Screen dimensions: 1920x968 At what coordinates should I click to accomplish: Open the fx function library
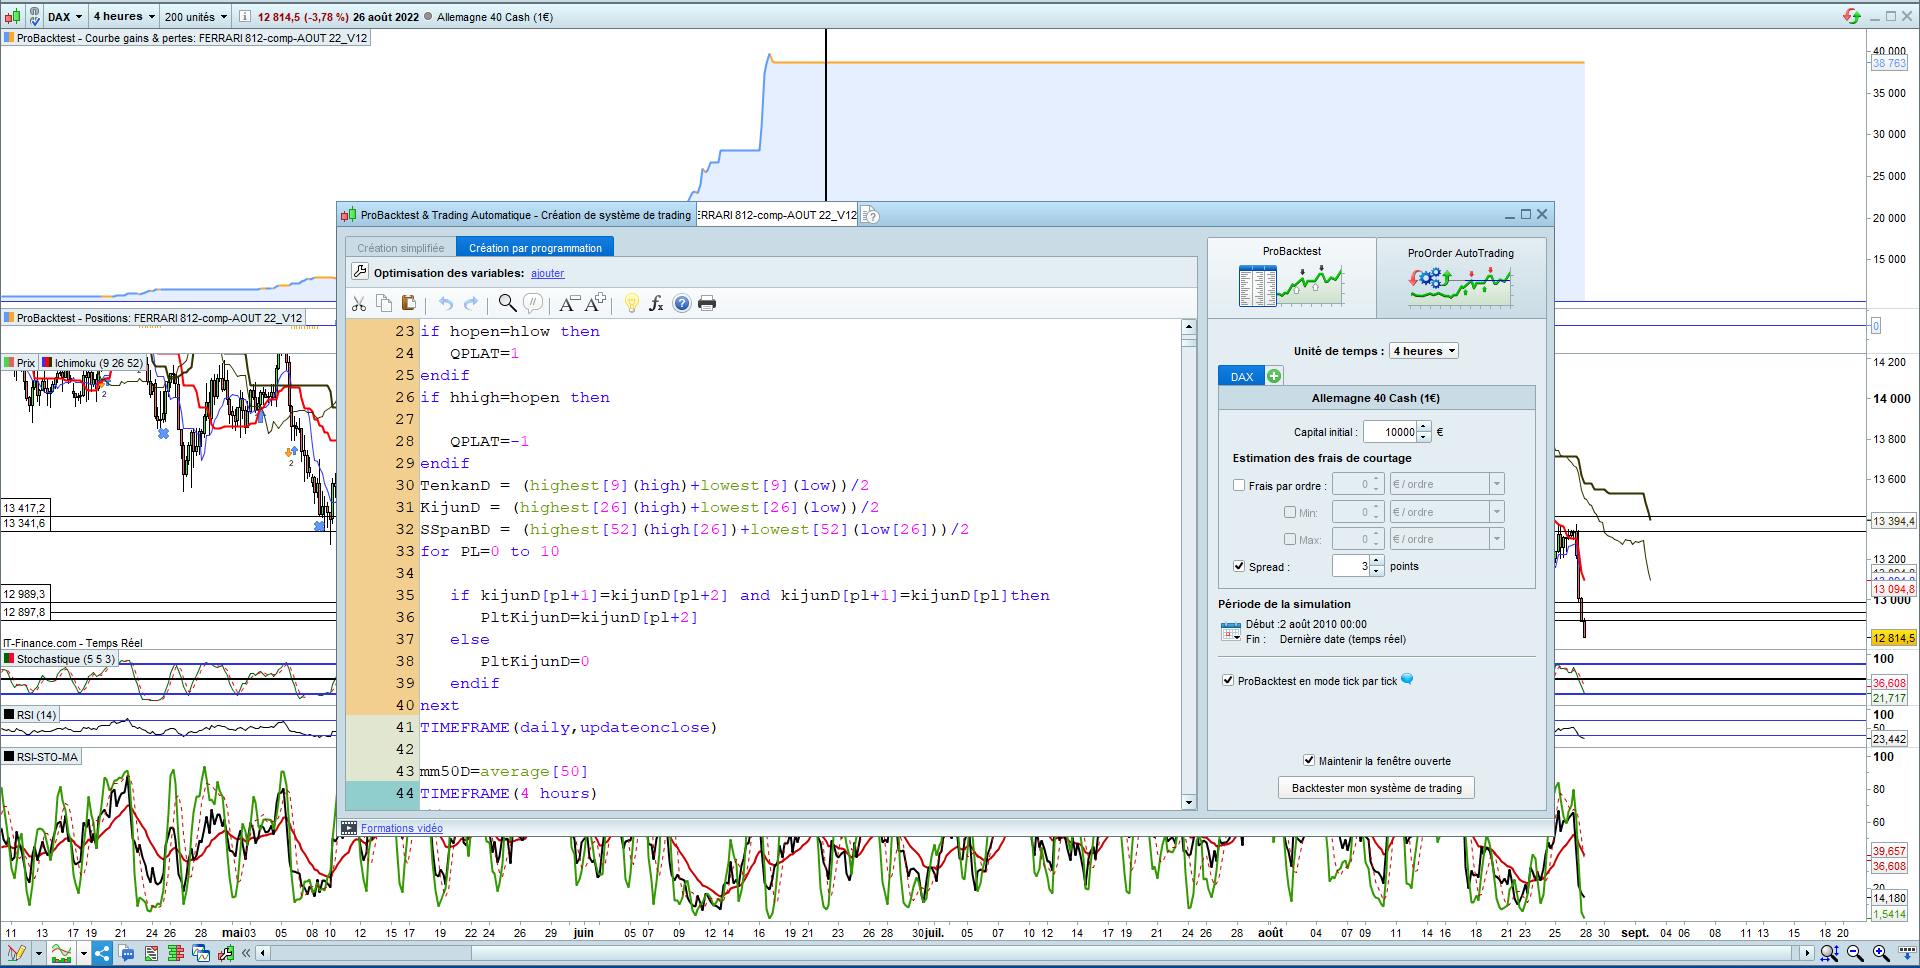point(656,304)
